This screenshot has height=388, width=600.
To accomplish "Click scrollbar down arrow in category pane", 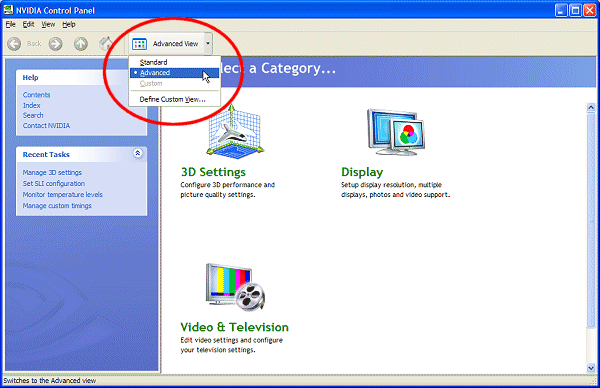I will coord(591,368).
